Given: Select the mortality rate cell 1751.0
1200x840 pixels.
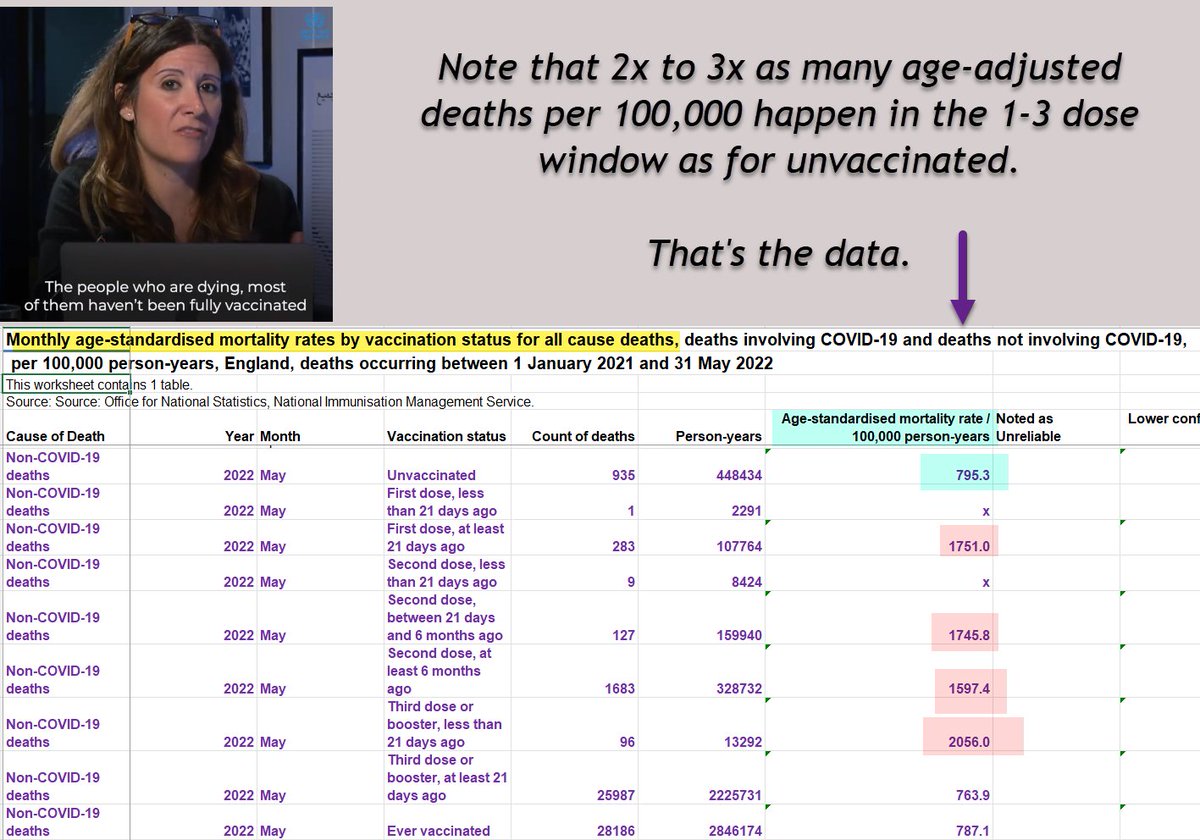Looking at the screenshot, I should click(x=969, y=546).
